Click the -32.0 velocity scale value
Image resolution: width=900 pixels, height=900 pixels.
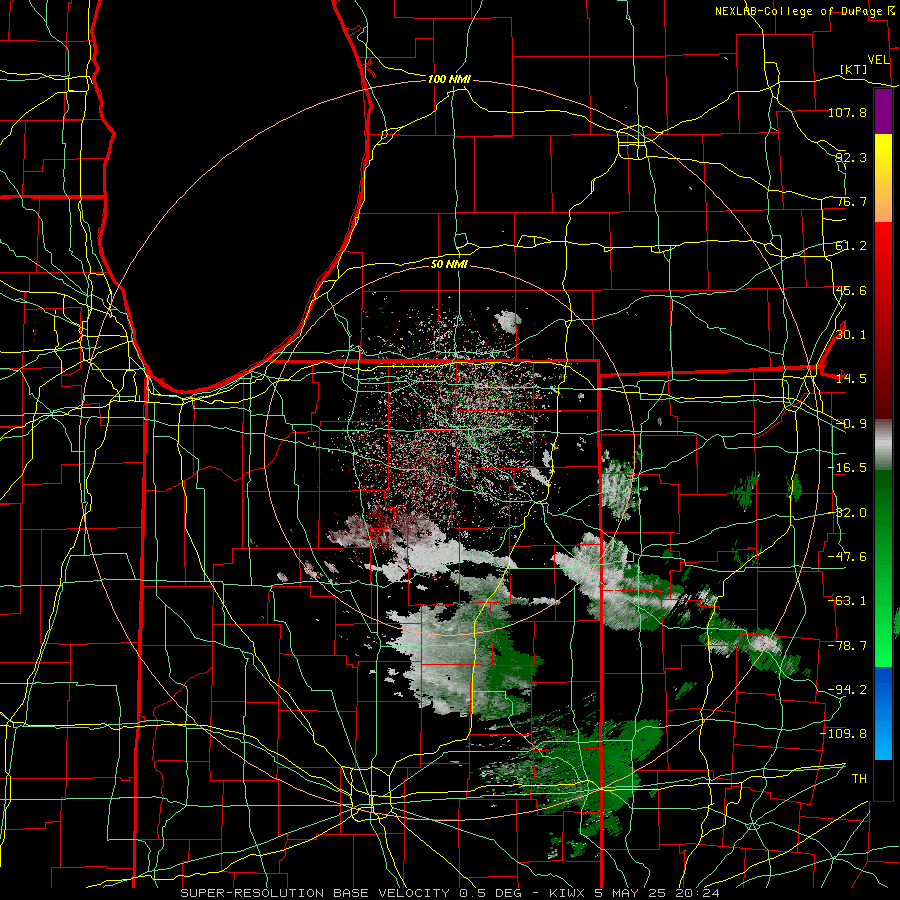coord(847,513)
